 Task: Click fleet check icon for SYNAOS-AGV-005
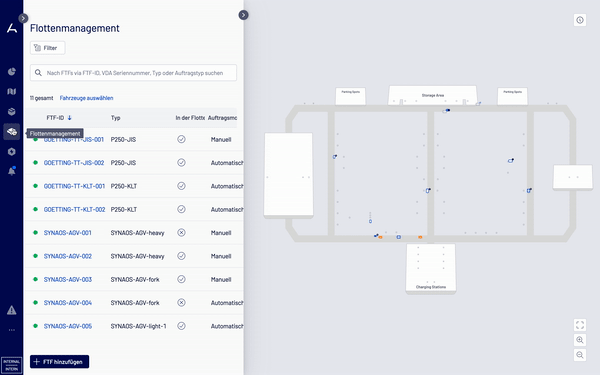181,326
